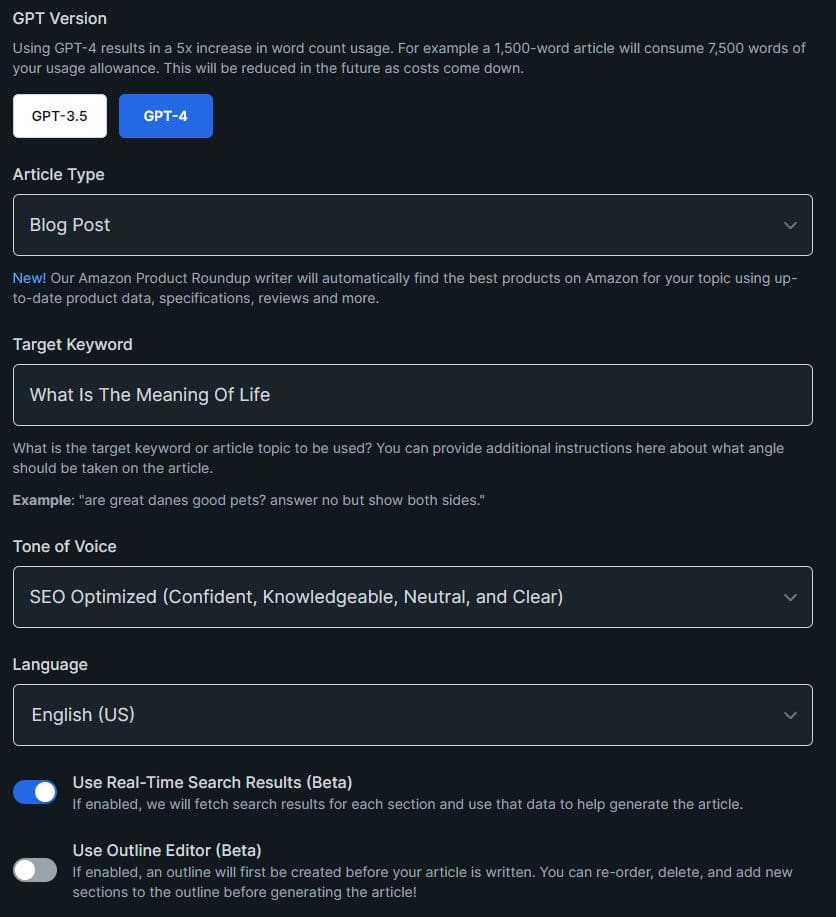
Task: Click the Use Outline Editor (Beta) label
Action: pyautogui.click(x=167, y=850)
